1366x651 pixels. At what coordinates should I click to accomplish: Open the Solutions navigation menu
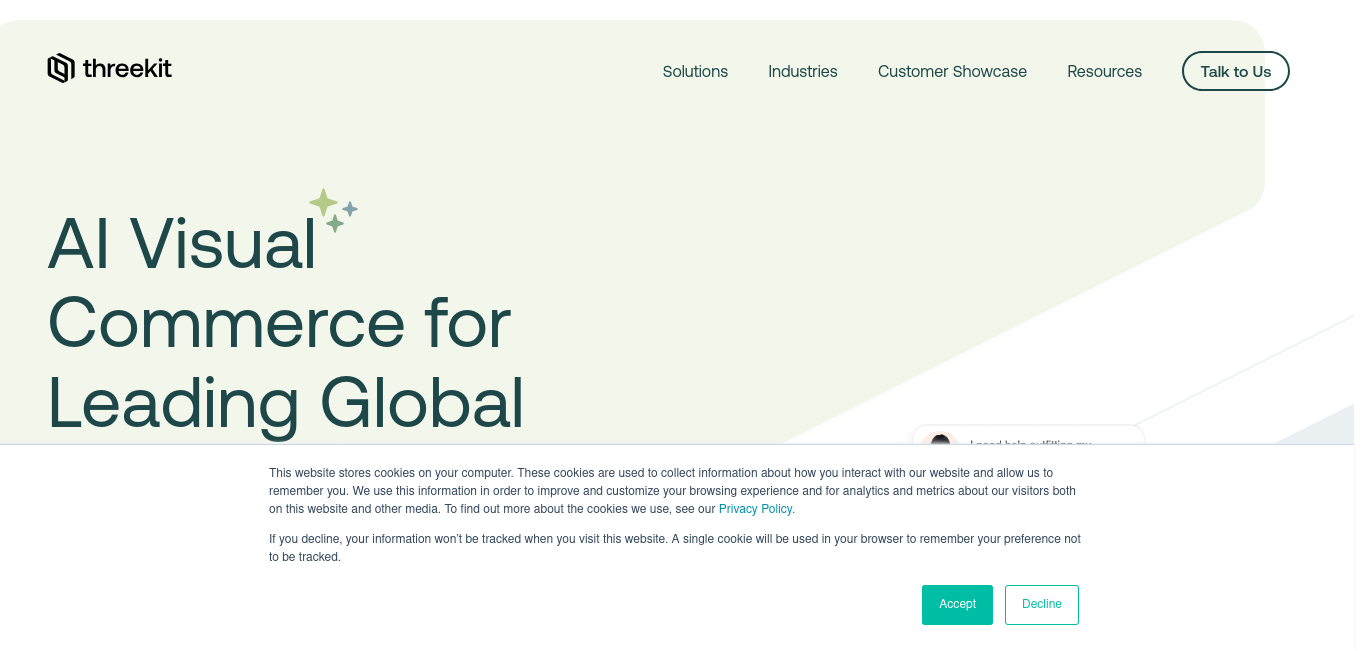coord(695,71)
